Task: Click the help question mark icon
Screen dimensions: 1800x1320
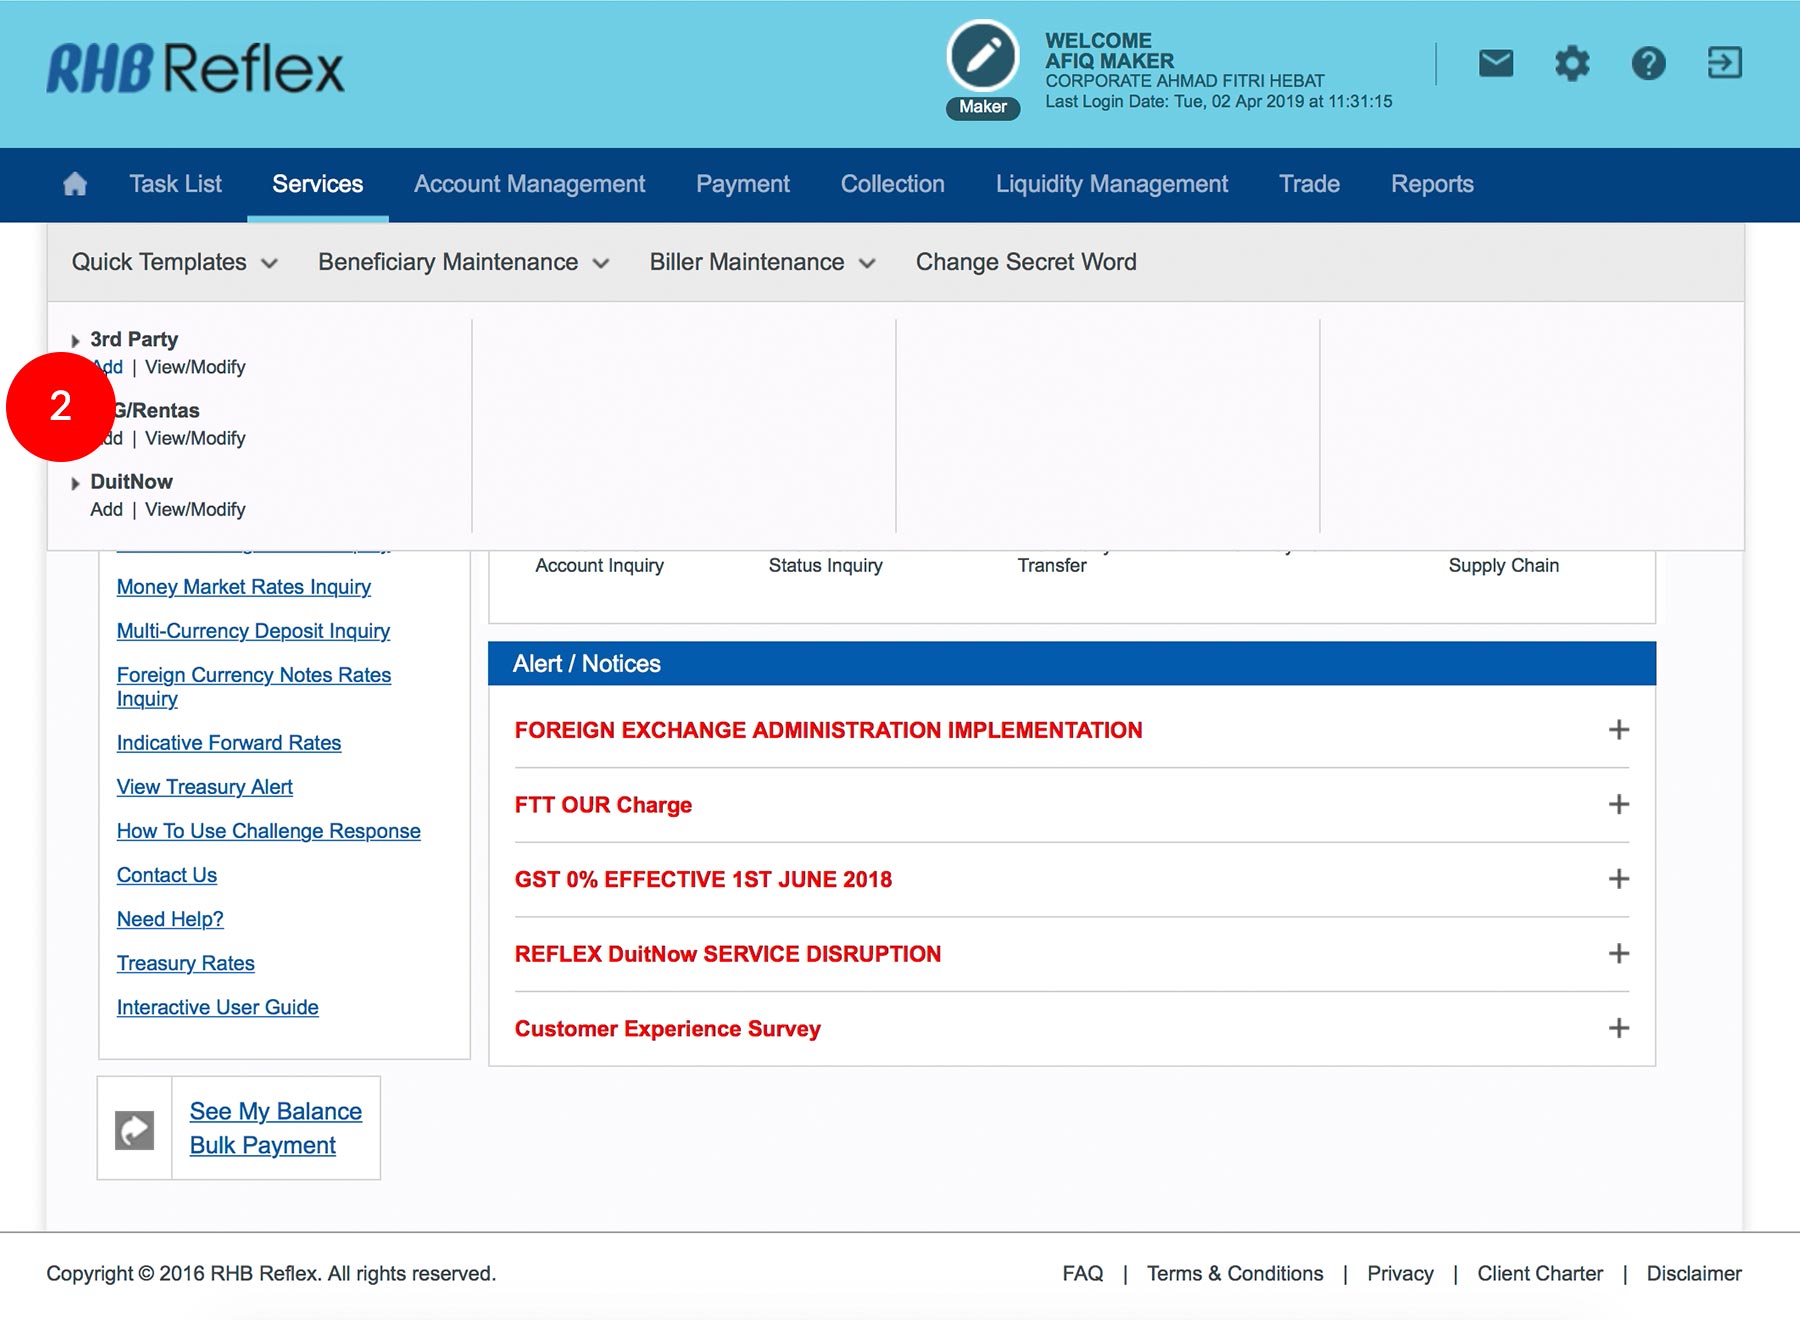Action: point(1648,64)
